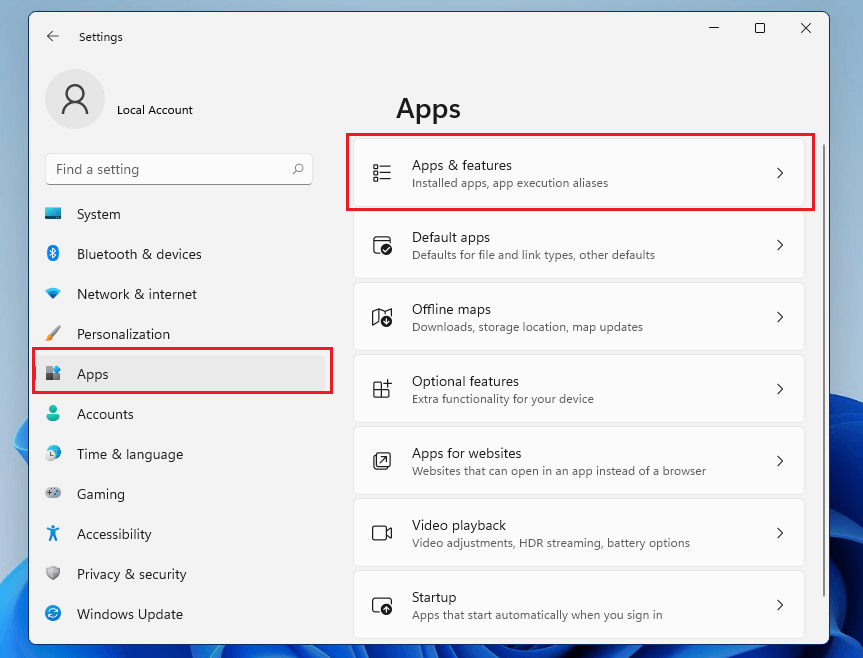
Task: Open Startup settings via its chevron
Action: [x=780, y=605]
